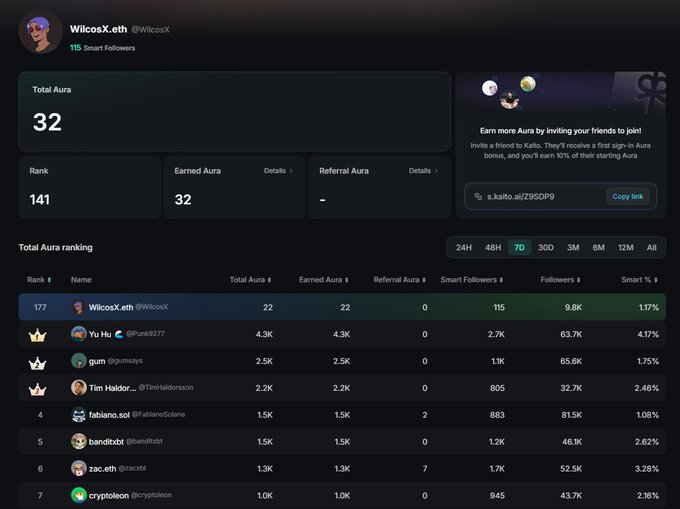Click the silver crown rank 2 icon
Viewport: 680px width, 509px height.
[37, 363]
